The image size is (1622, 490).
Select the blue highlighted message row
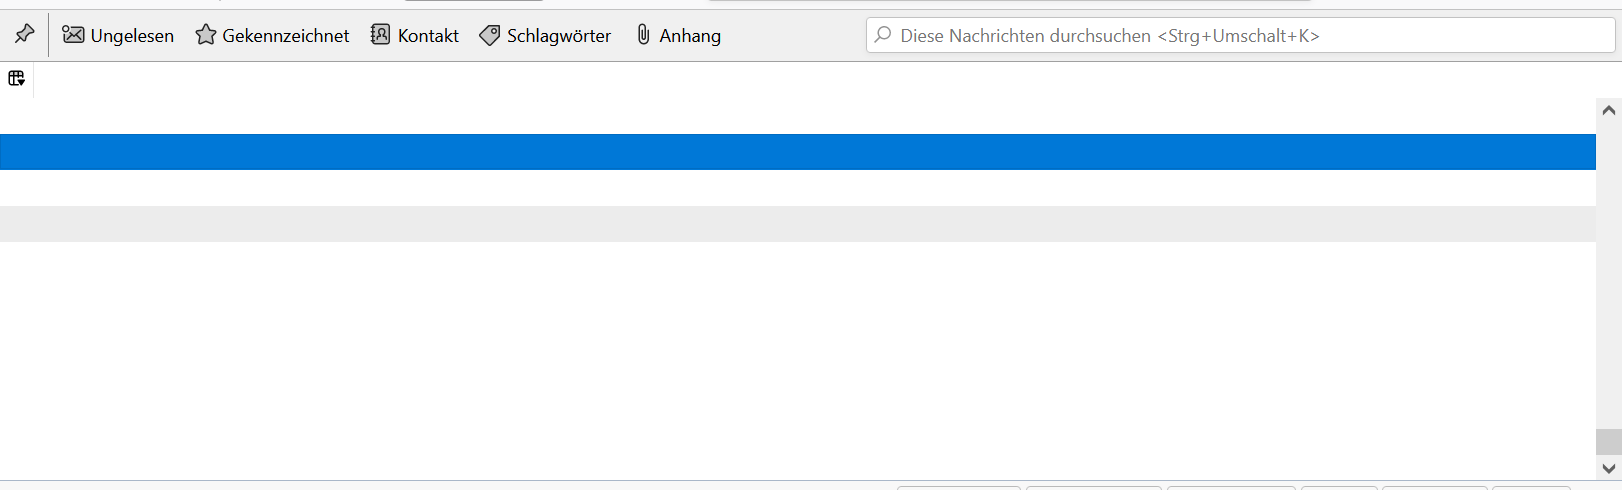[x=797, y=152]
